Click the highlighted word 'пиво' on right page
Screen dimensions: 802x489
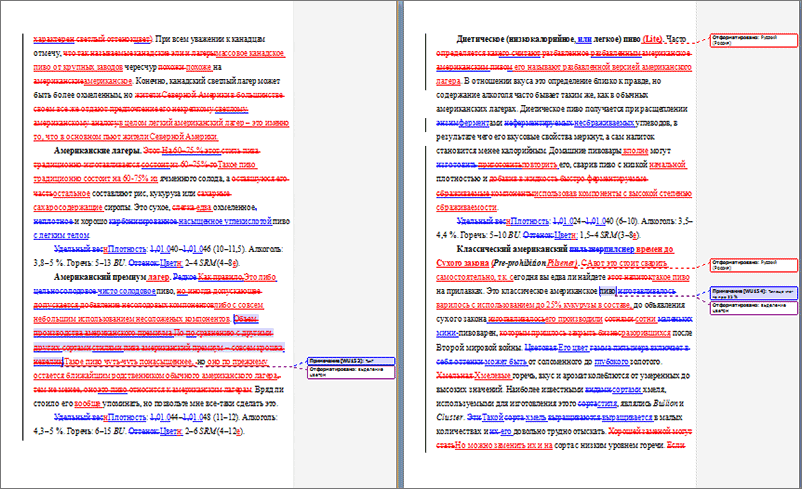point(607,291)
